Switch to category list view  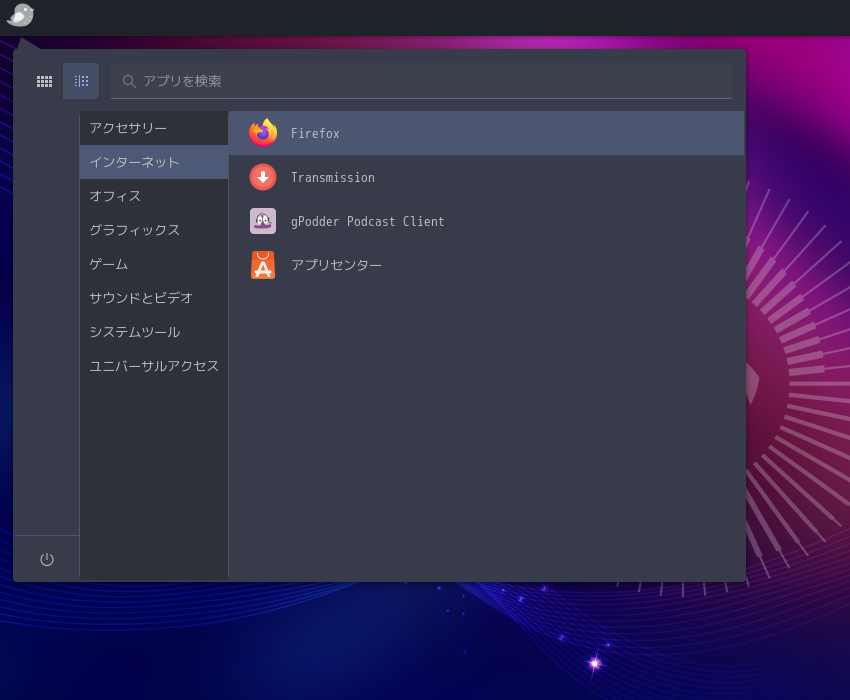(81, 81)
